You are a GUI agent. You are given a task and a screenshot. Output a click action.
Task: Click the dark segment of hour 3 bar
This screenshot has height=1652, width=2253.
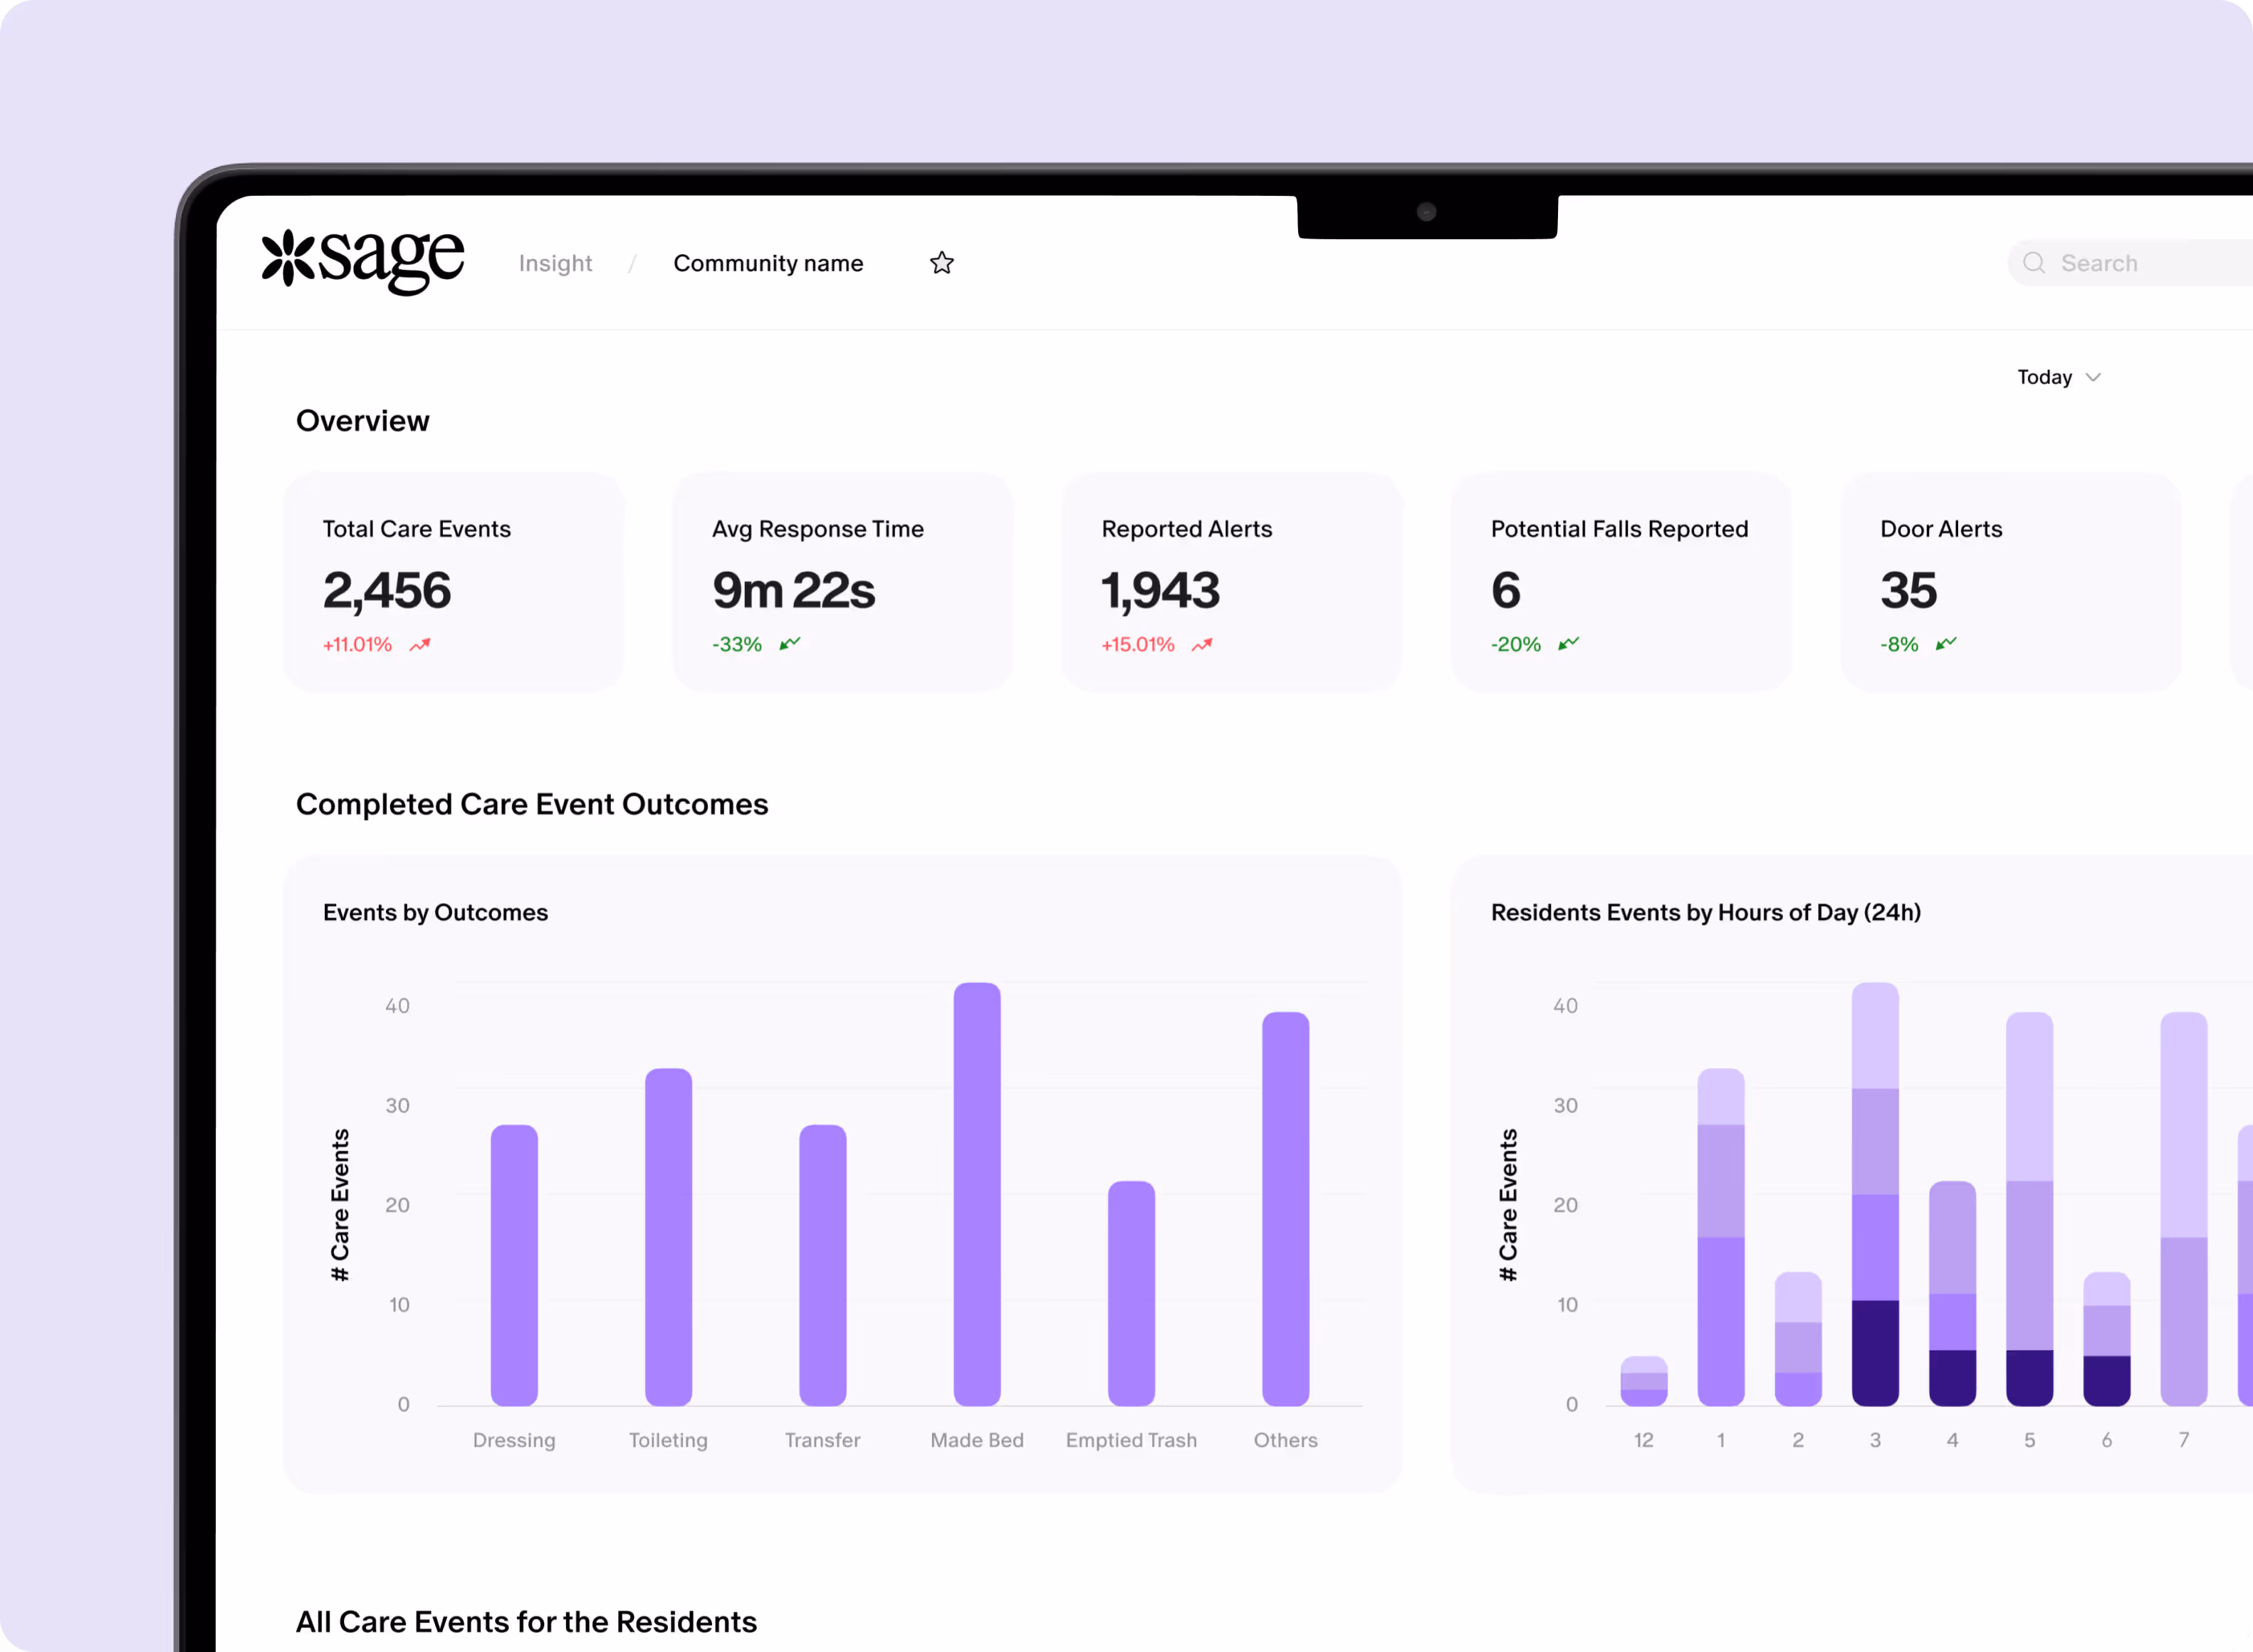pyautogui.click(x=1875, y=1352)
